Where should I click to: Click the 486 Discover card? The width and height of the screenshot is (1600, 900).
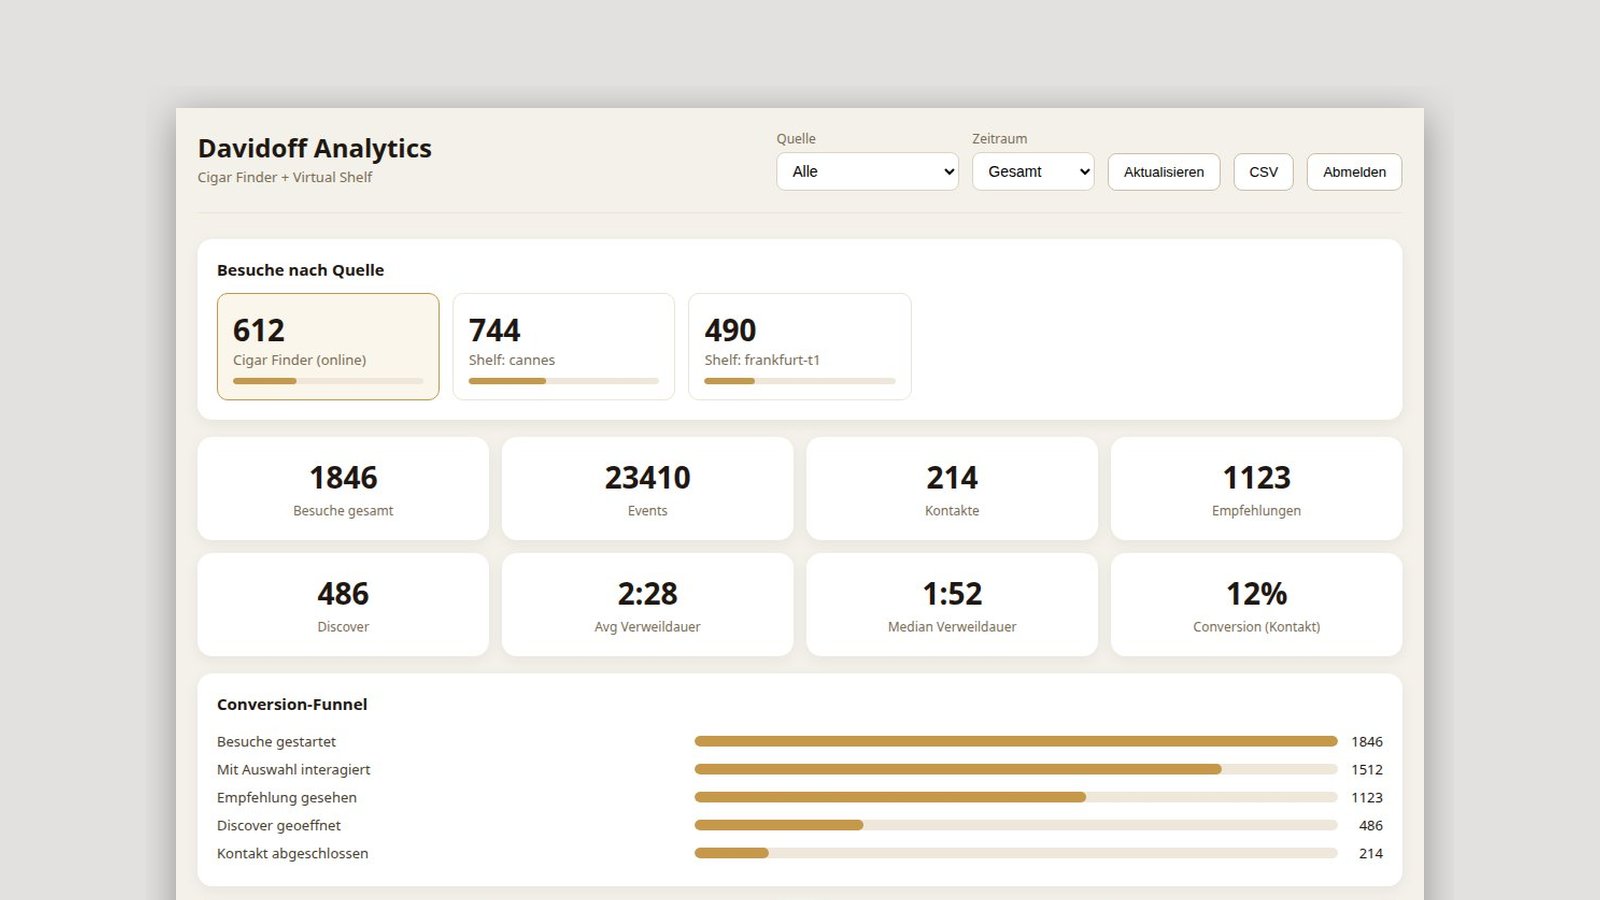(x=343, y=604)
